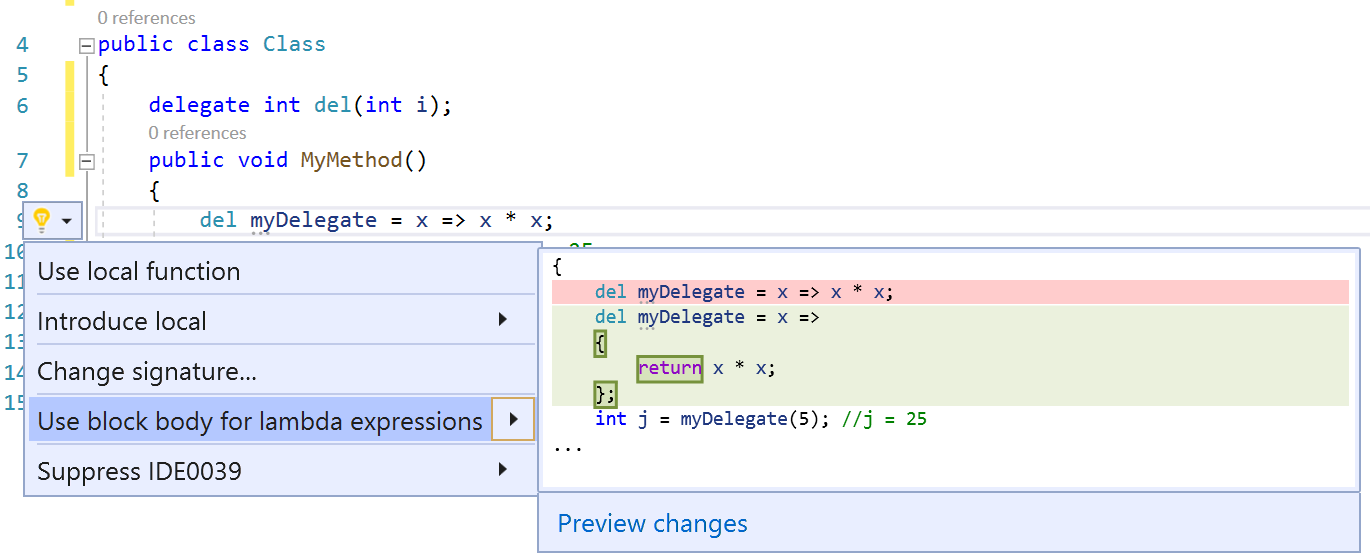
Task: Expand Introduce local submenu arrow
Action: 502,320
